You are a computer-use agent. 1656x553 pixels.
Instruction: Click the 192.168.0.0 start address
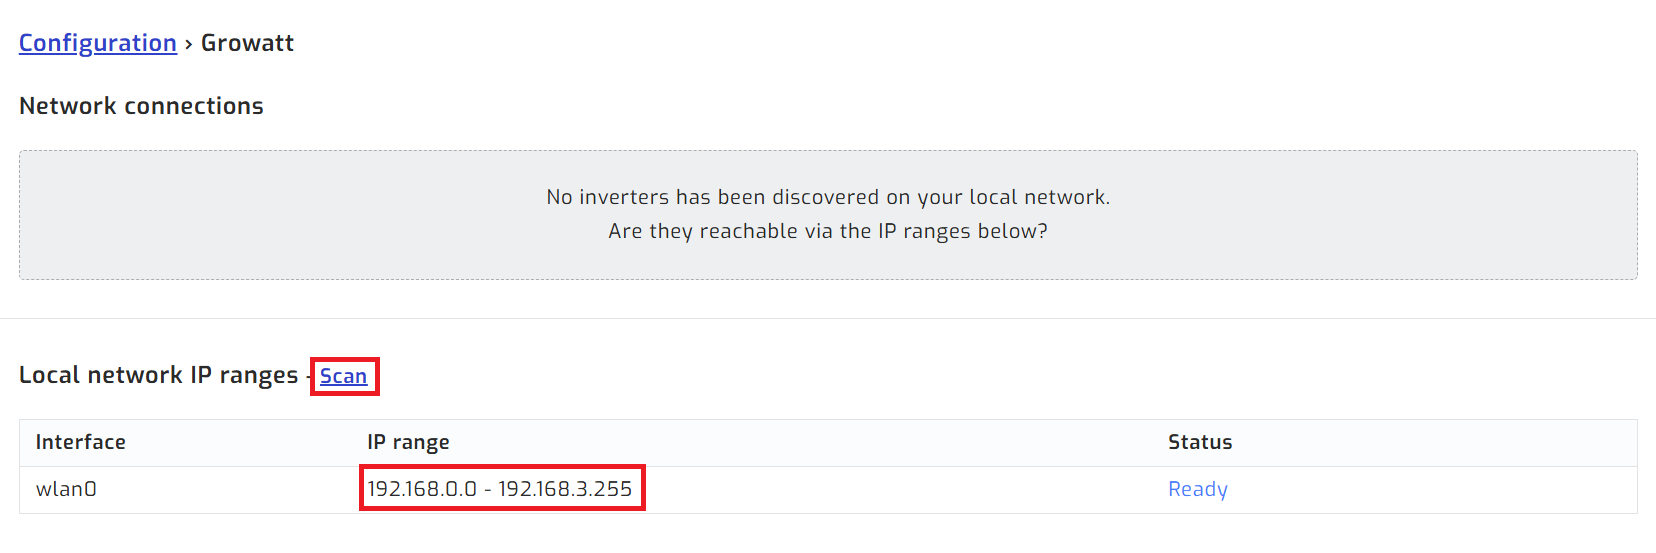click(x=422, y=489)
